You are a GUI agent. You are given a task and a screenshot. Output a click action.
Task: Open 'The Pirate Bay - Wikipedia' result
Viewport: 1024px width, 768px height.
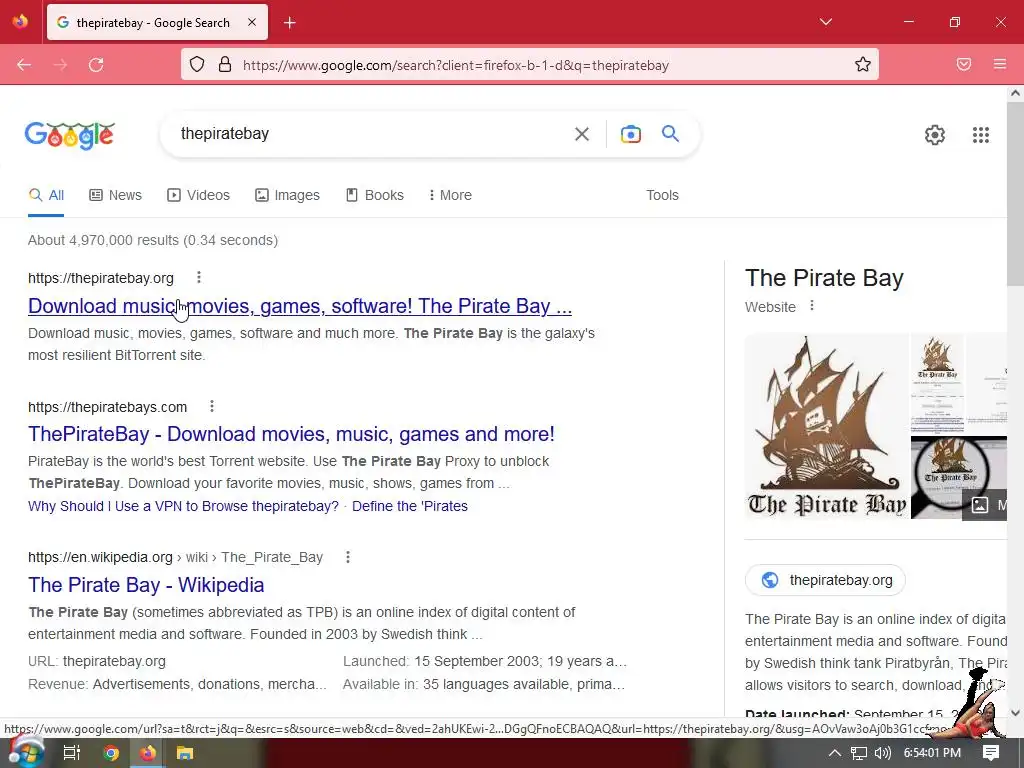pos(146,585)
